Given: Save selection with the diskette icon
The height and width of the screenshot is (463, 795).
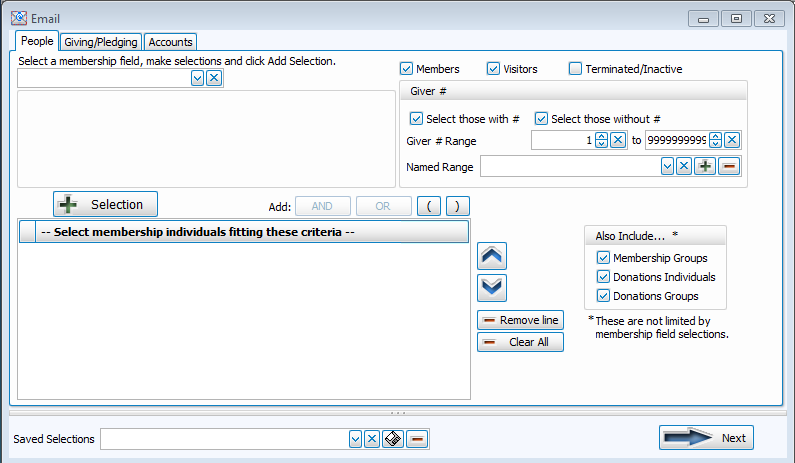Looking at the screenshot, I should point(393,439).
